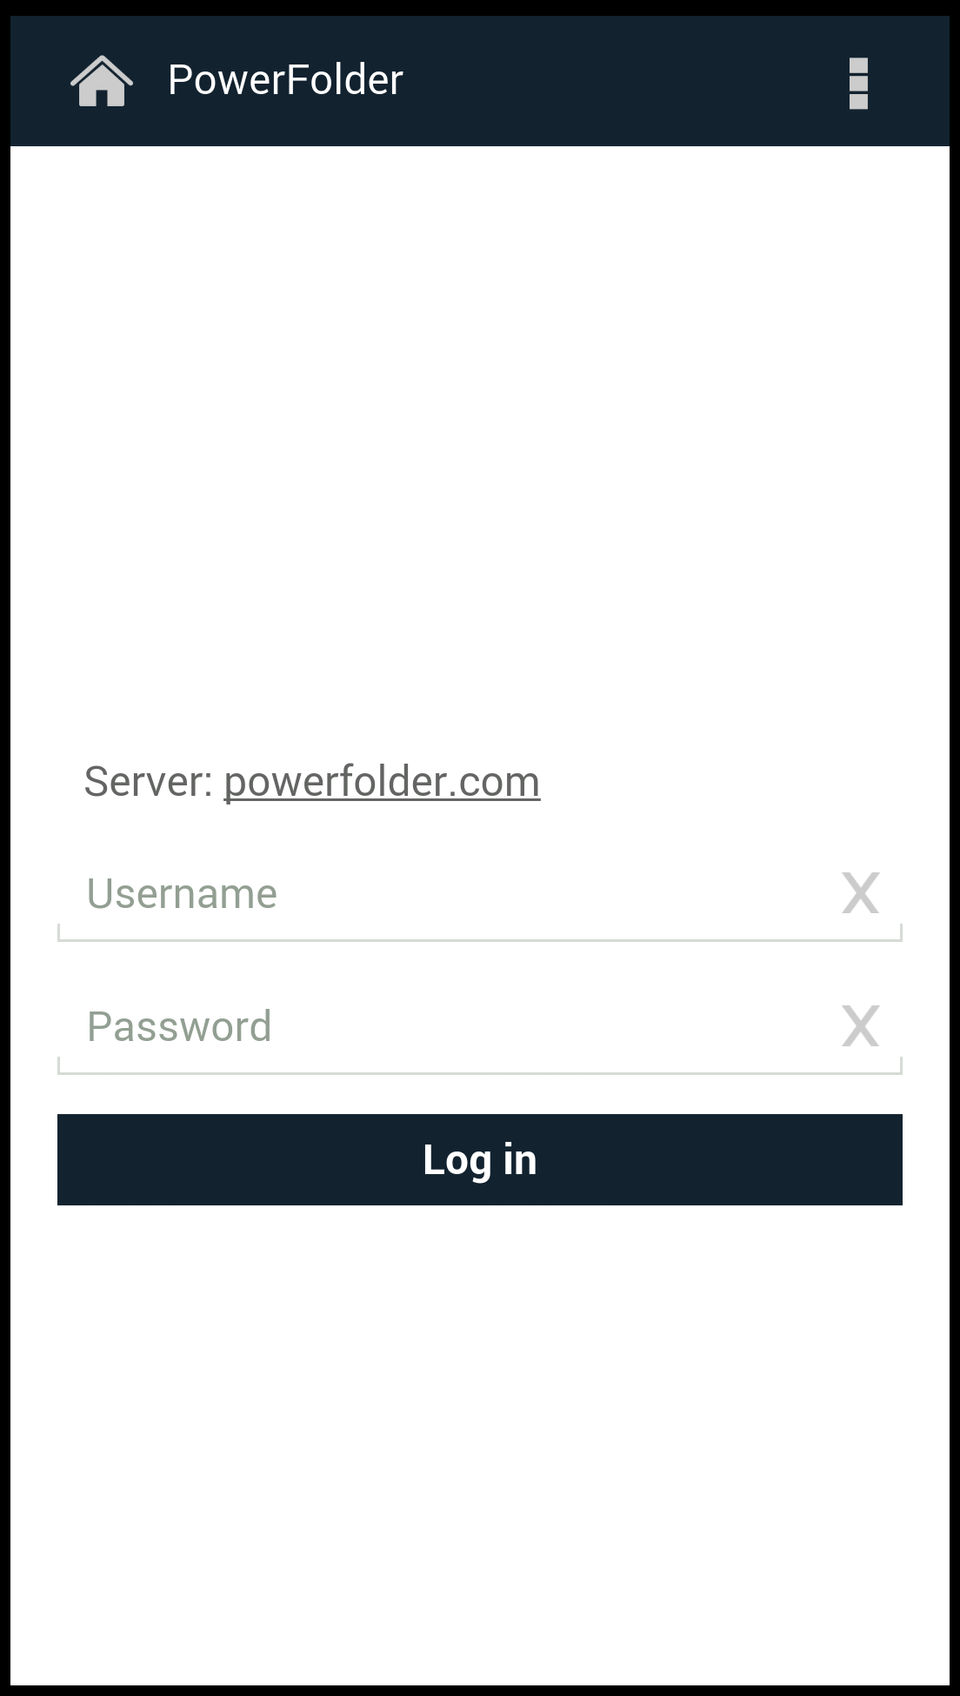Click the Server label text

(148, 781)
